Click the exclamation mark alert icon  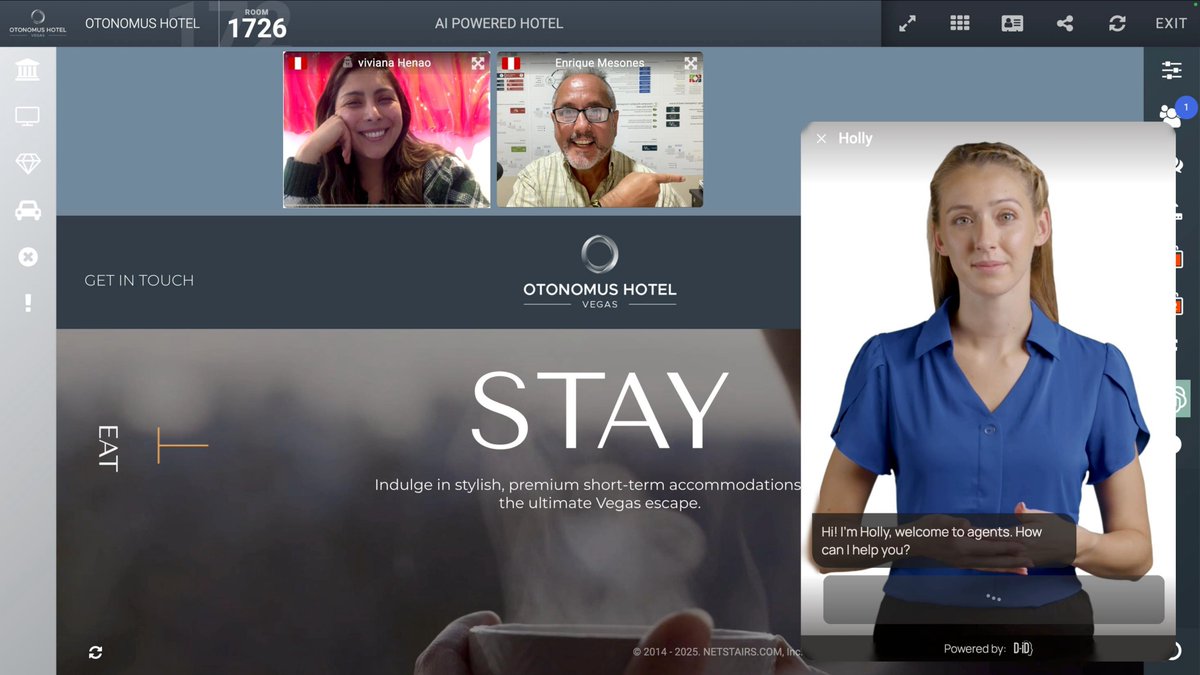[x=28, y=303]
